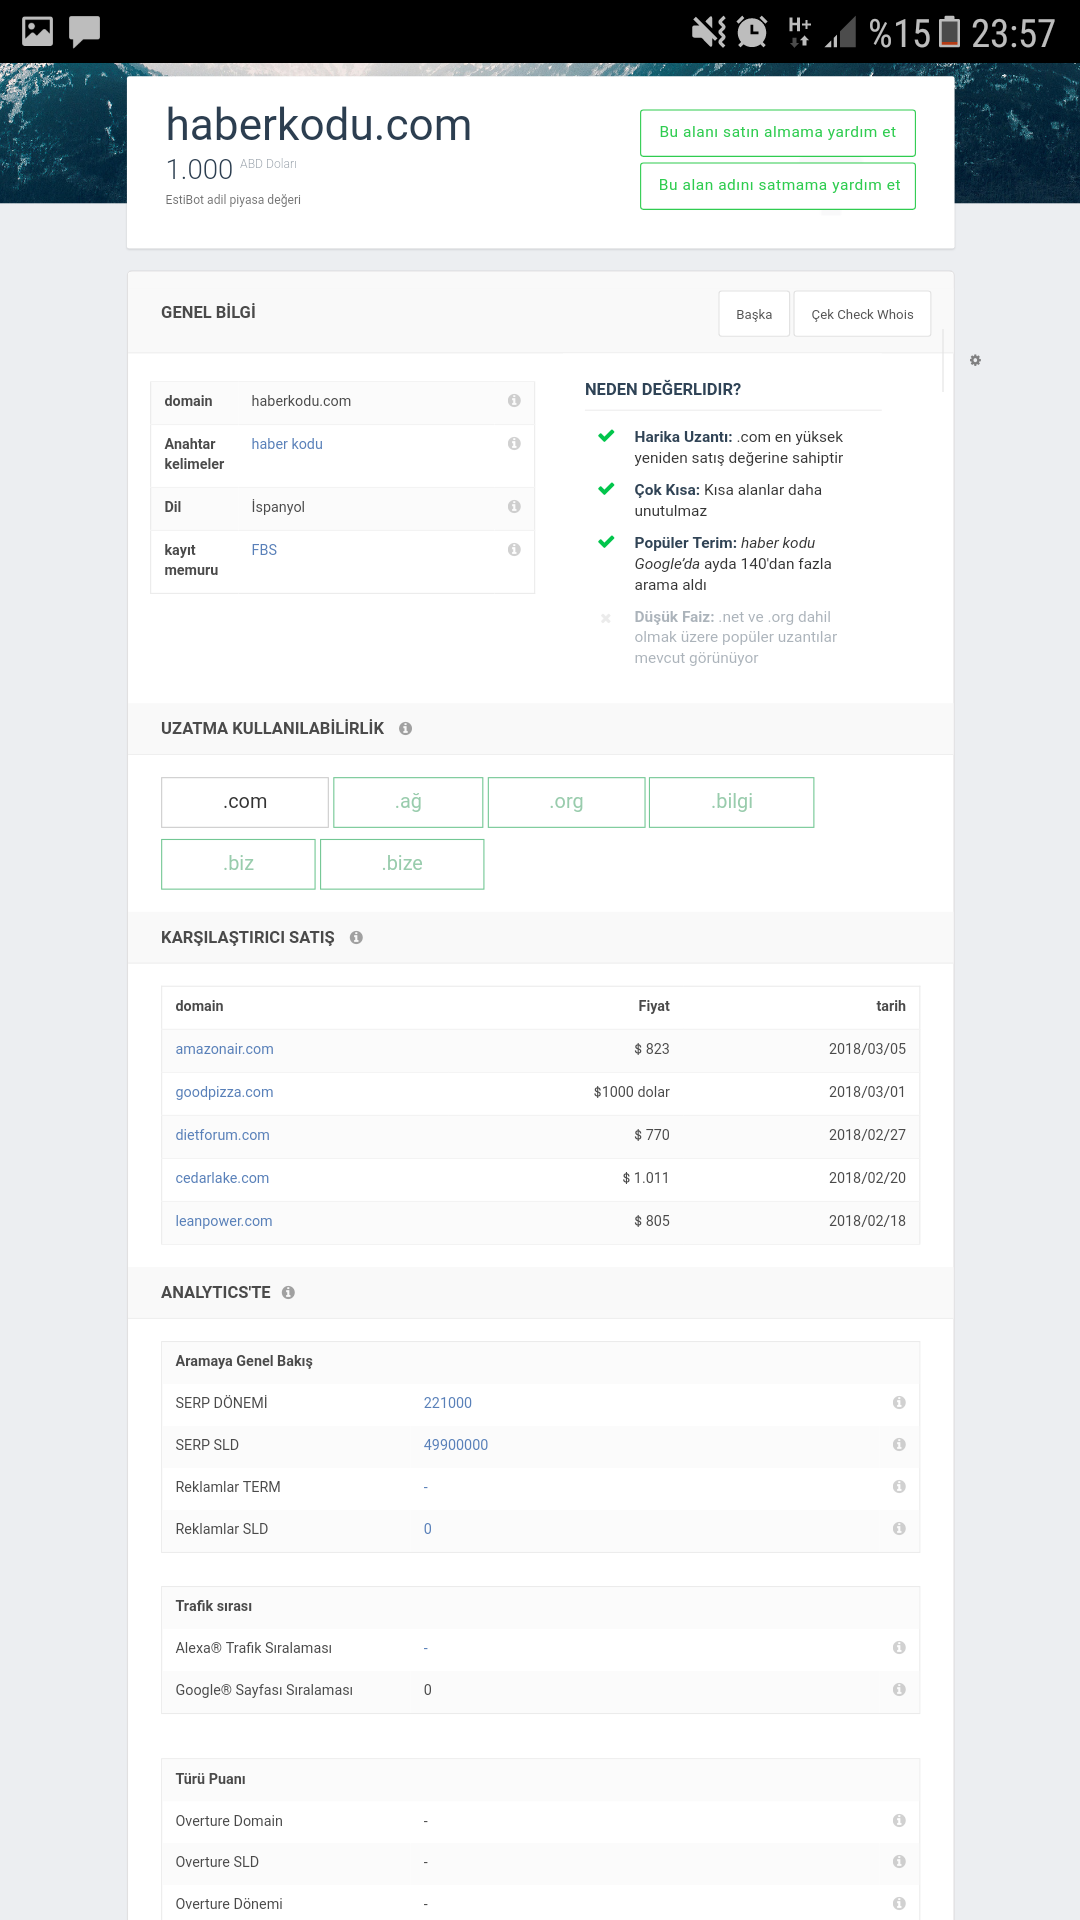Click info icon next to Uzatma Kullanılabilirlik
The height and width of the screenshot is (1920, 1080).
tap(405, 729)
